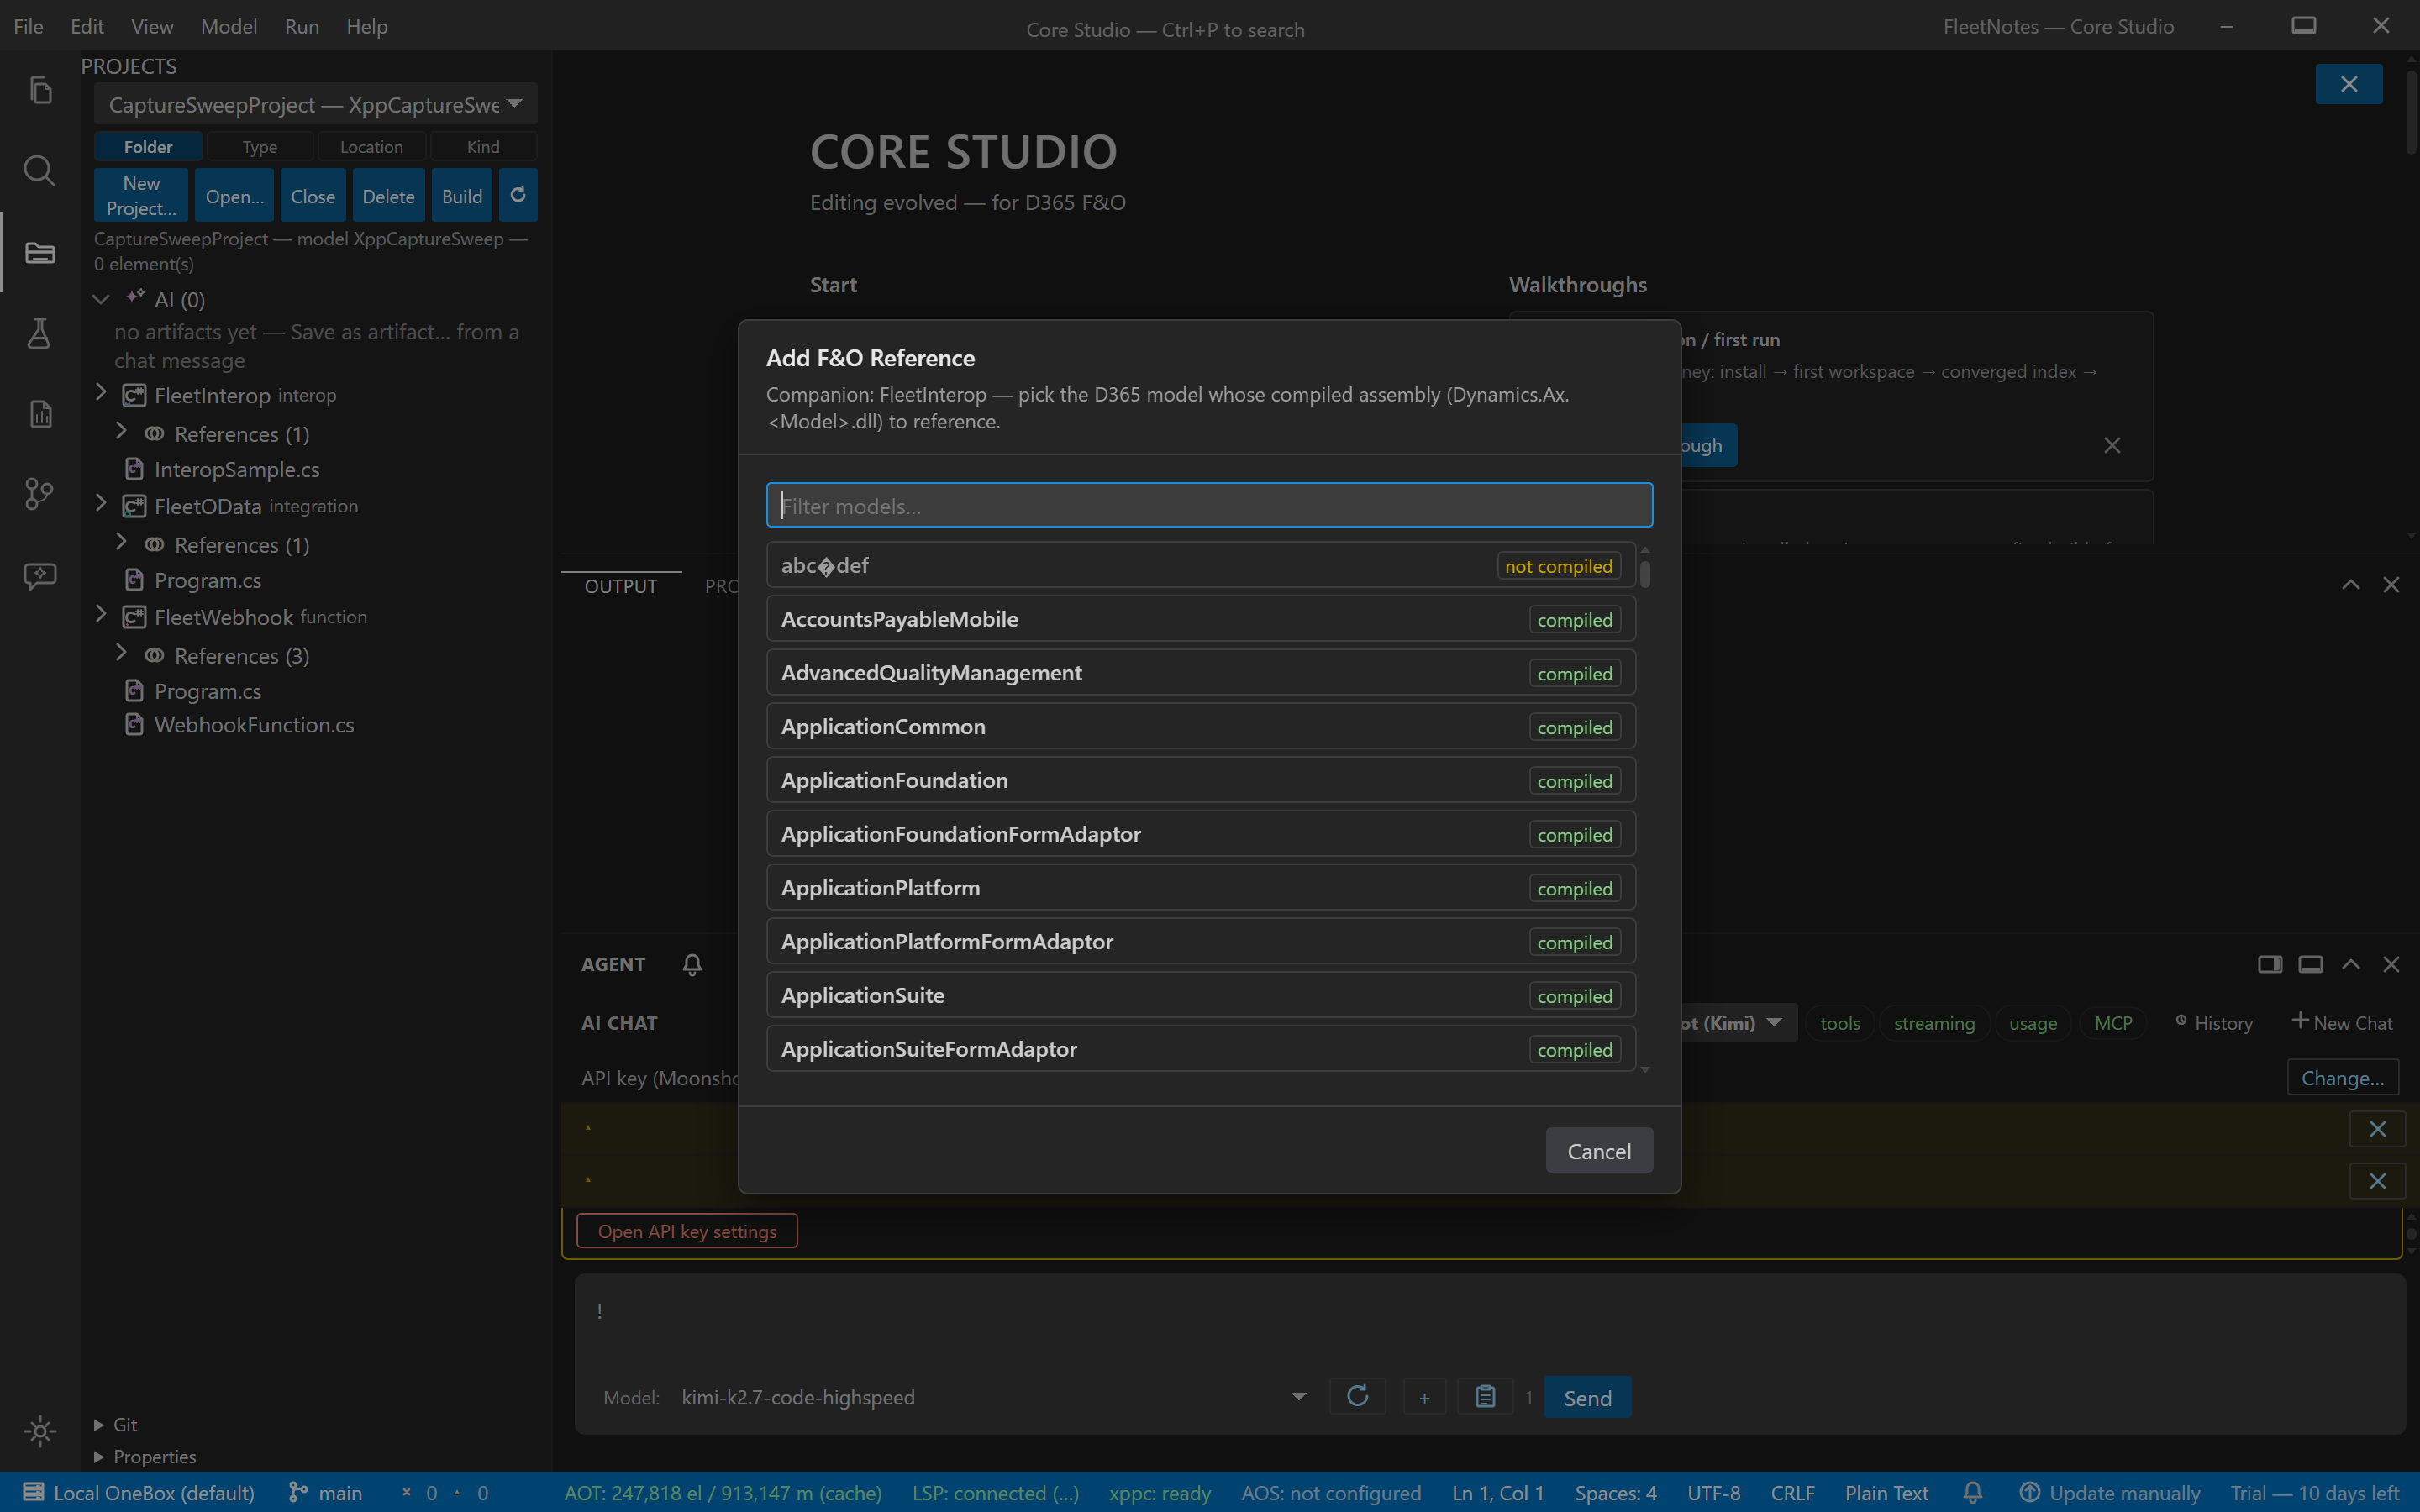The image size is (2420, 1512).
Task: Click the model list scrollbar thumb
Action: click(x=1645, y=573)
